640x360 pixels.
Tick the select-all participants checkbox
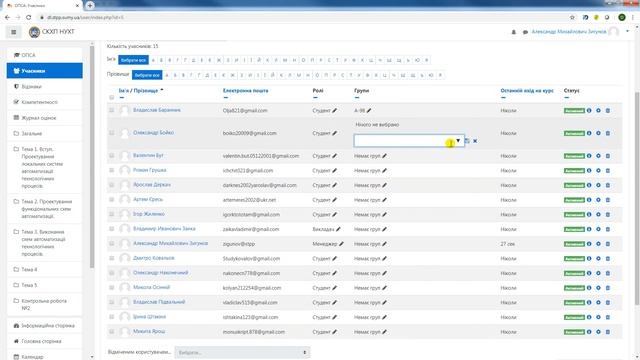[111, 97]
